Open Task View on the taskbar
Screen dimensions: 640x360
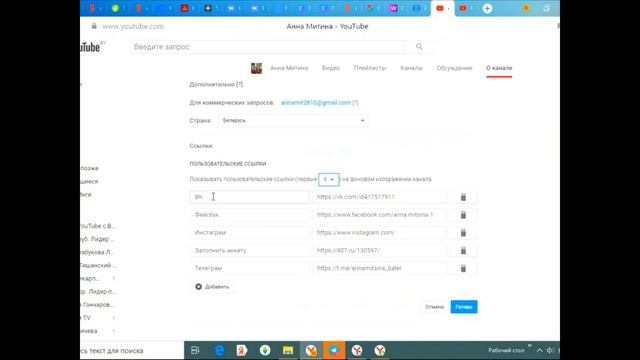(195, 350)
